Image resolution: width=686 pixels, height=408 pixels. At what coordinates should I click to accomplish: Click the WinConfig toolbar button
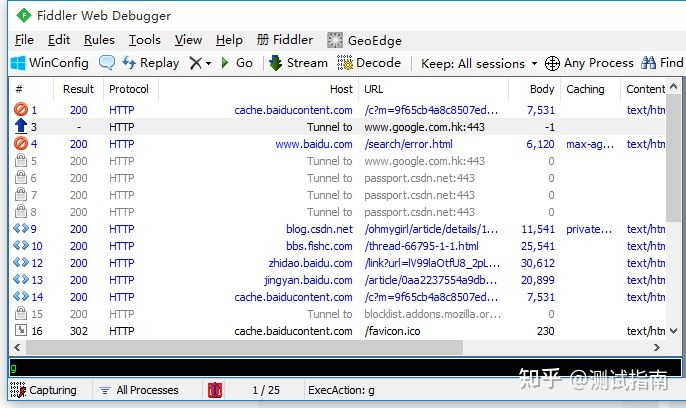[49, 63]
